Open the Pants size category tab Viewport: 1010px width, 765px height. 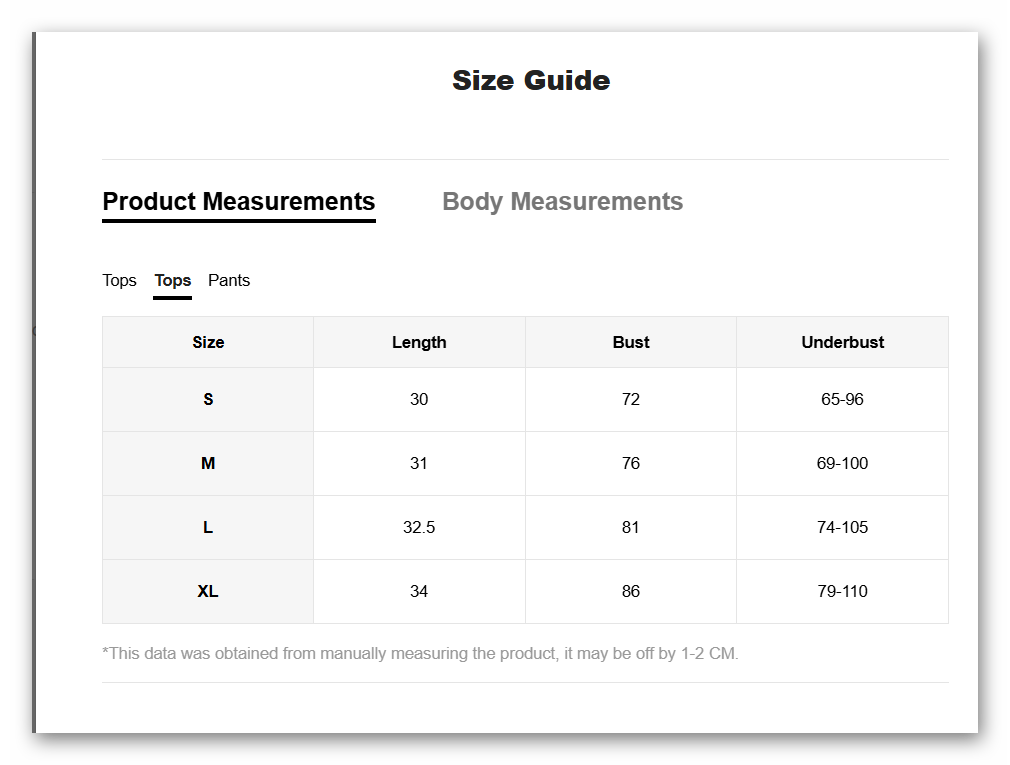229,281
